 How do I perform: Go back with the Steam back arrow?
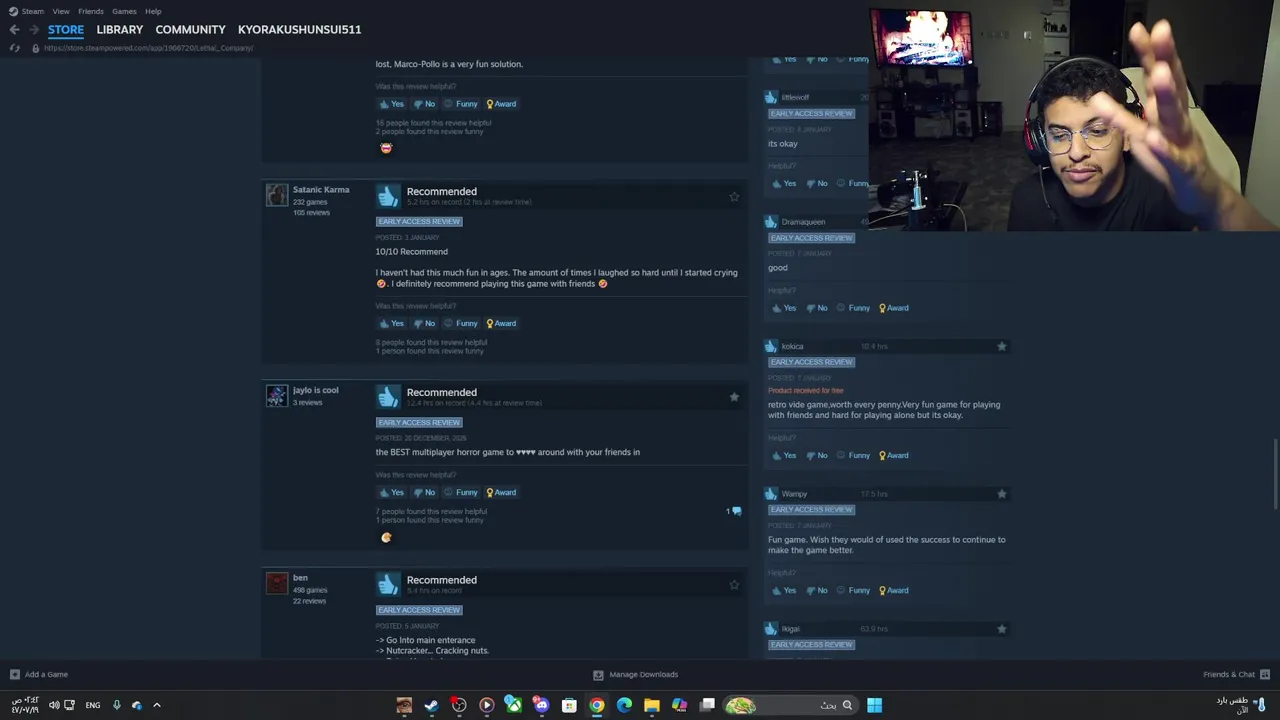click(14, 29)
